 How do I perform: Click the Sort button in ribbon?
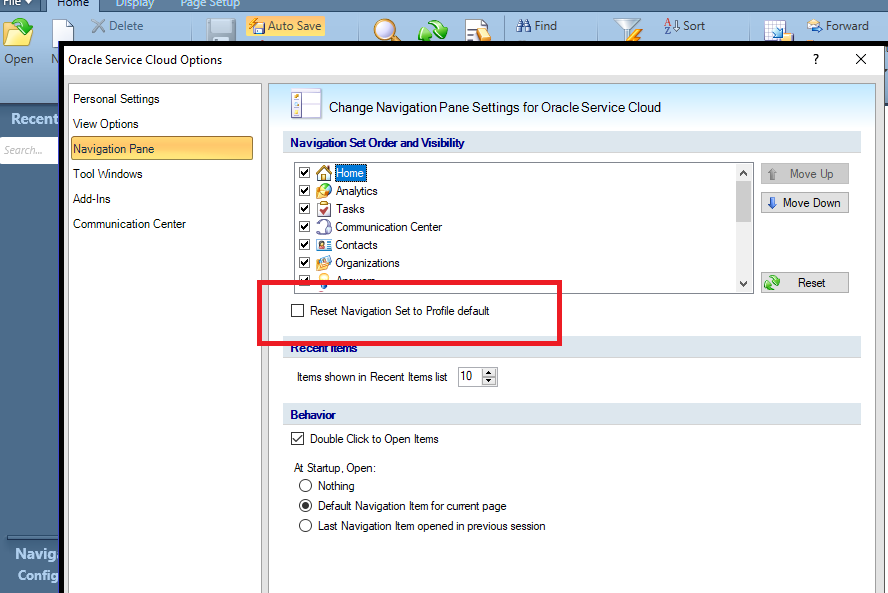(684, 26)
